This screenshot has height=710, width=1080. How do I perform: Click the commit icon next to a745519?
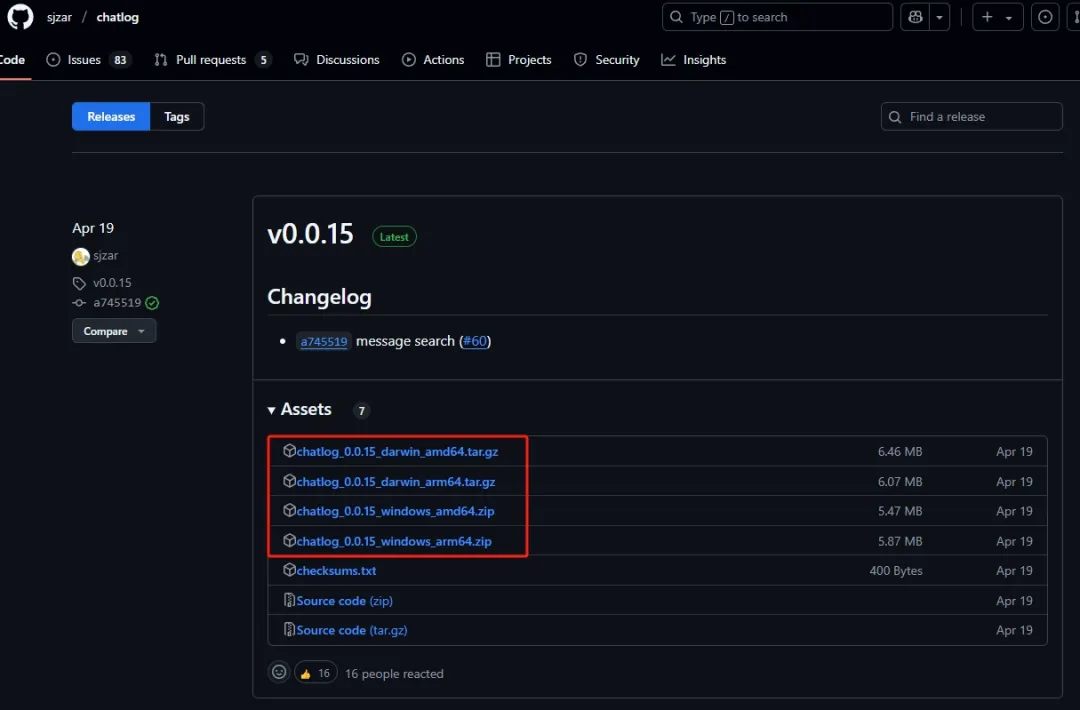79,303
